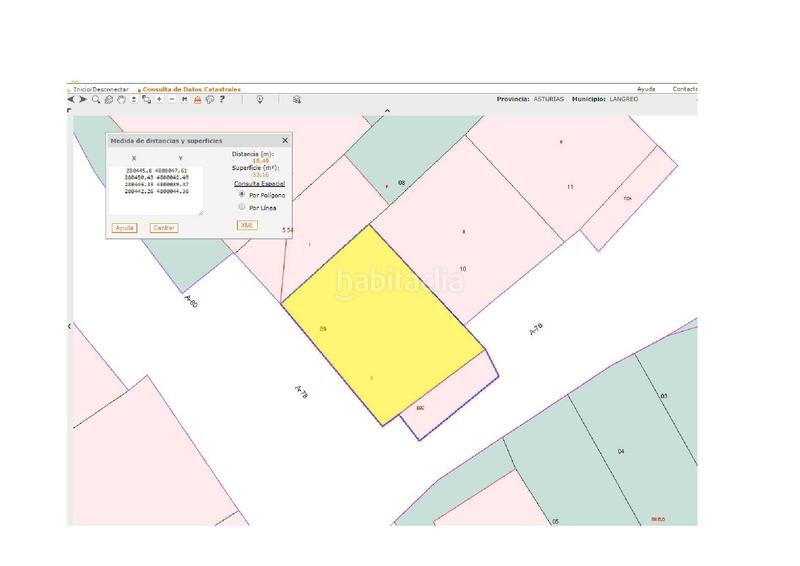The width and height of the screenshot is (800, 566).
Task: Click the X Y coordinates text area
Action: 157,190
